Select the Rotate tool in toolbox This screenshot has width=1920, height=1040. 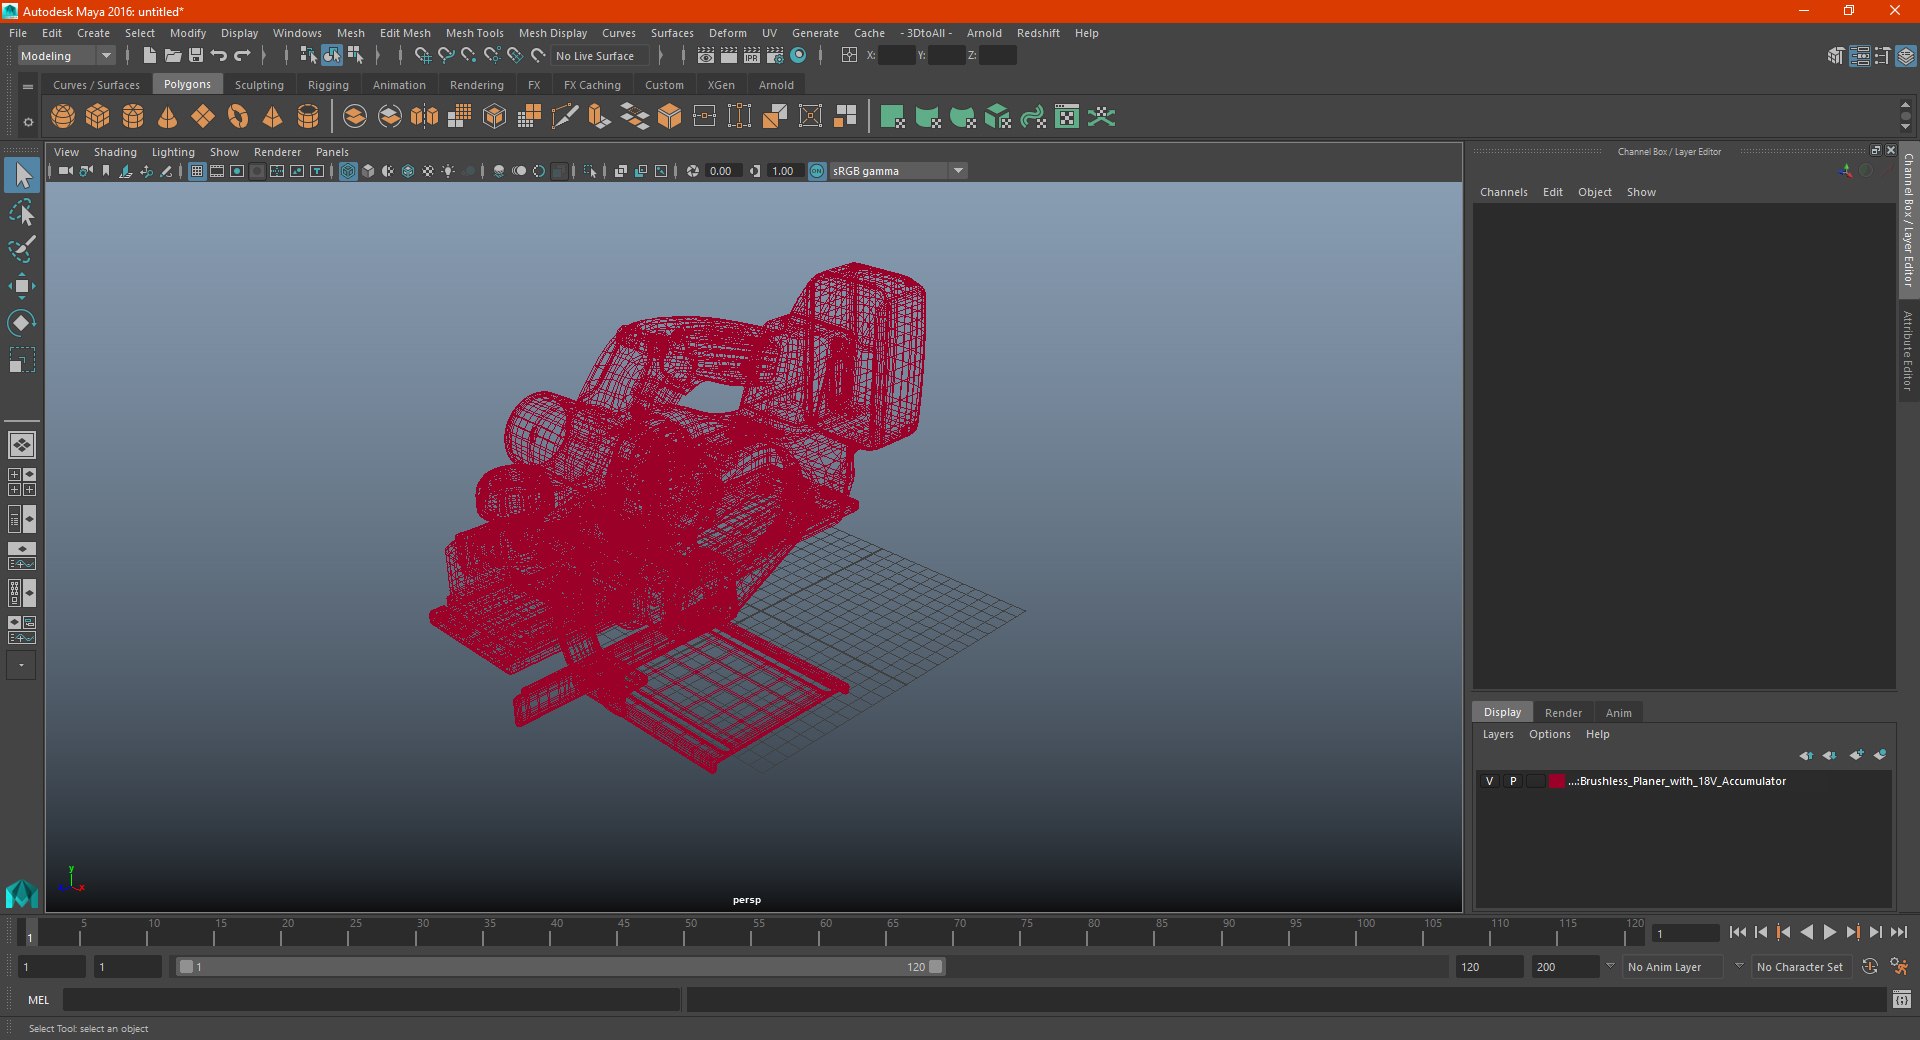point(22,323)
